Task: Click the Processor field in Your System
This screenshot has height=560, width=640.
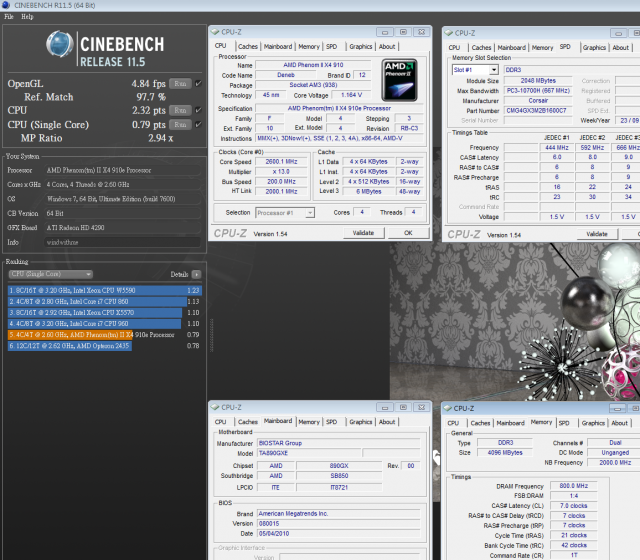Action: pos(122,170)
